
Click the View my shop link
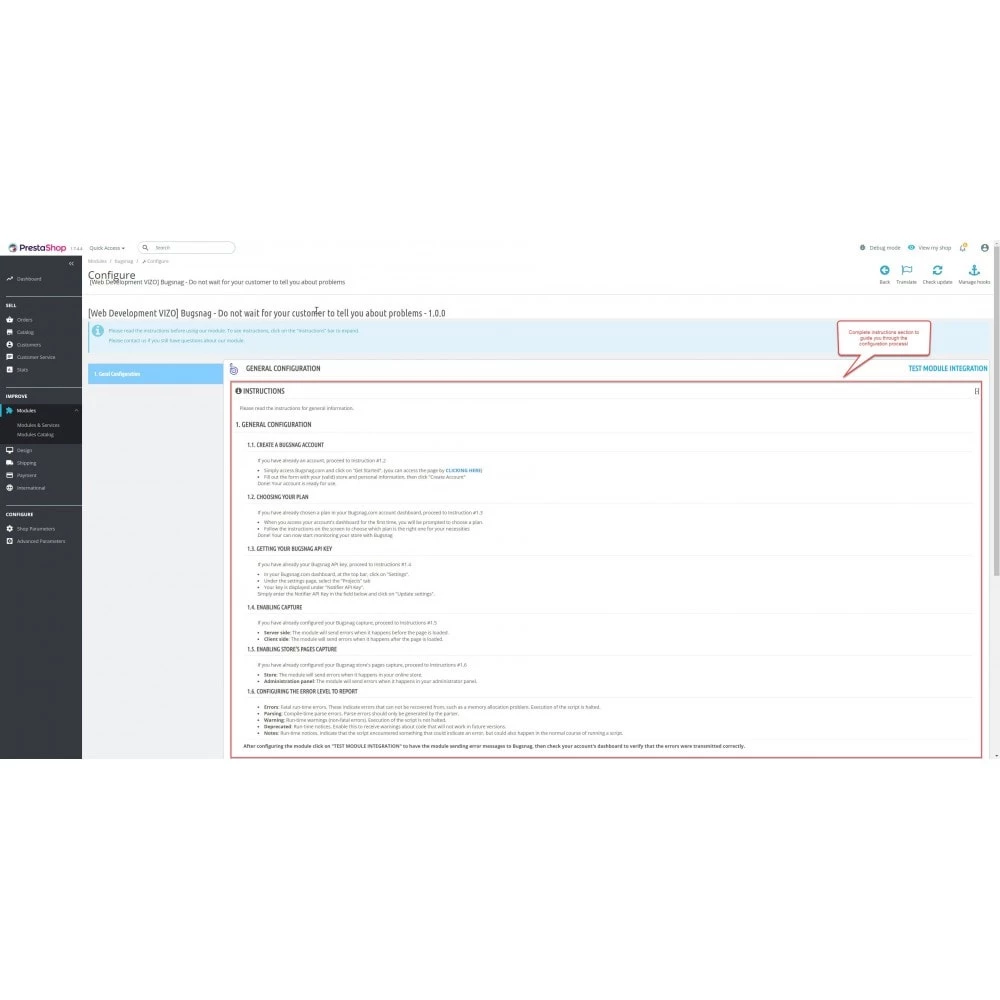click(x=934, y=248)
